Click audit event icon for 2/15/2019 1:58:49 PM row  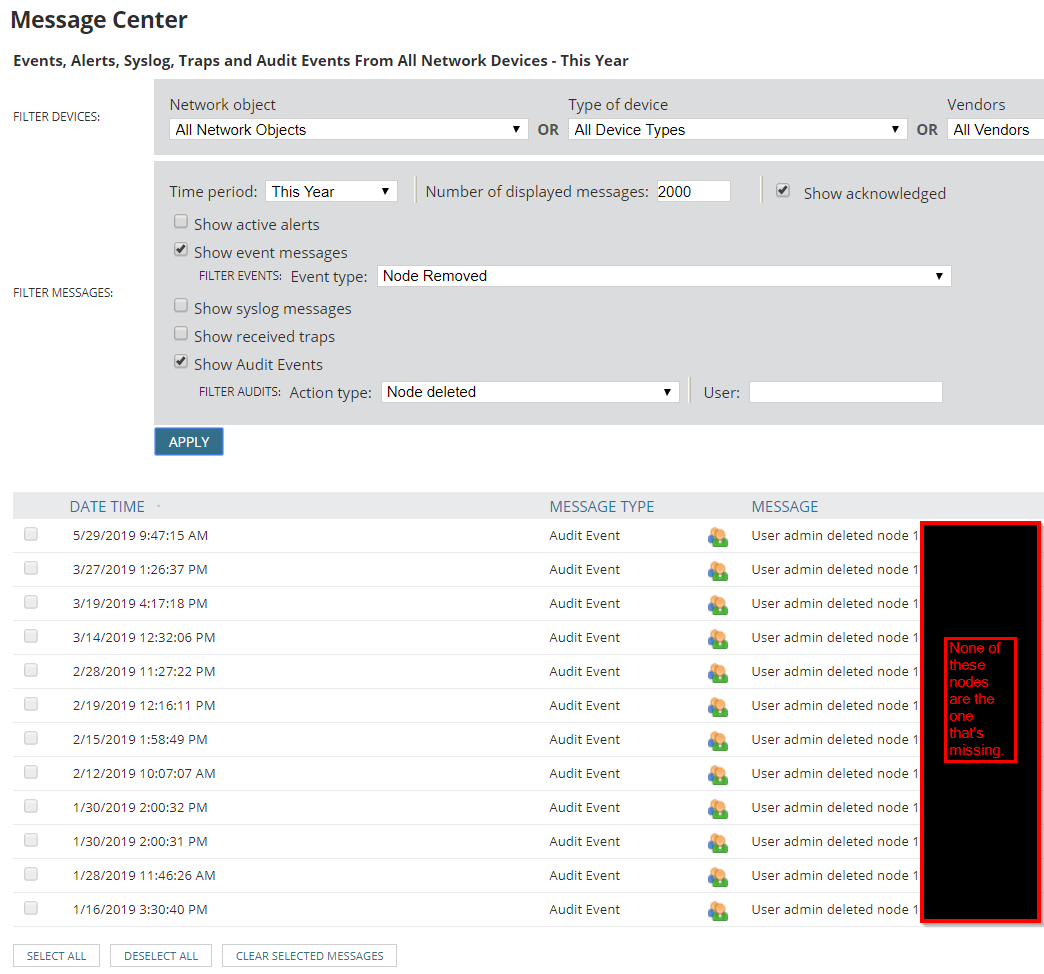(x=718, y=740)
